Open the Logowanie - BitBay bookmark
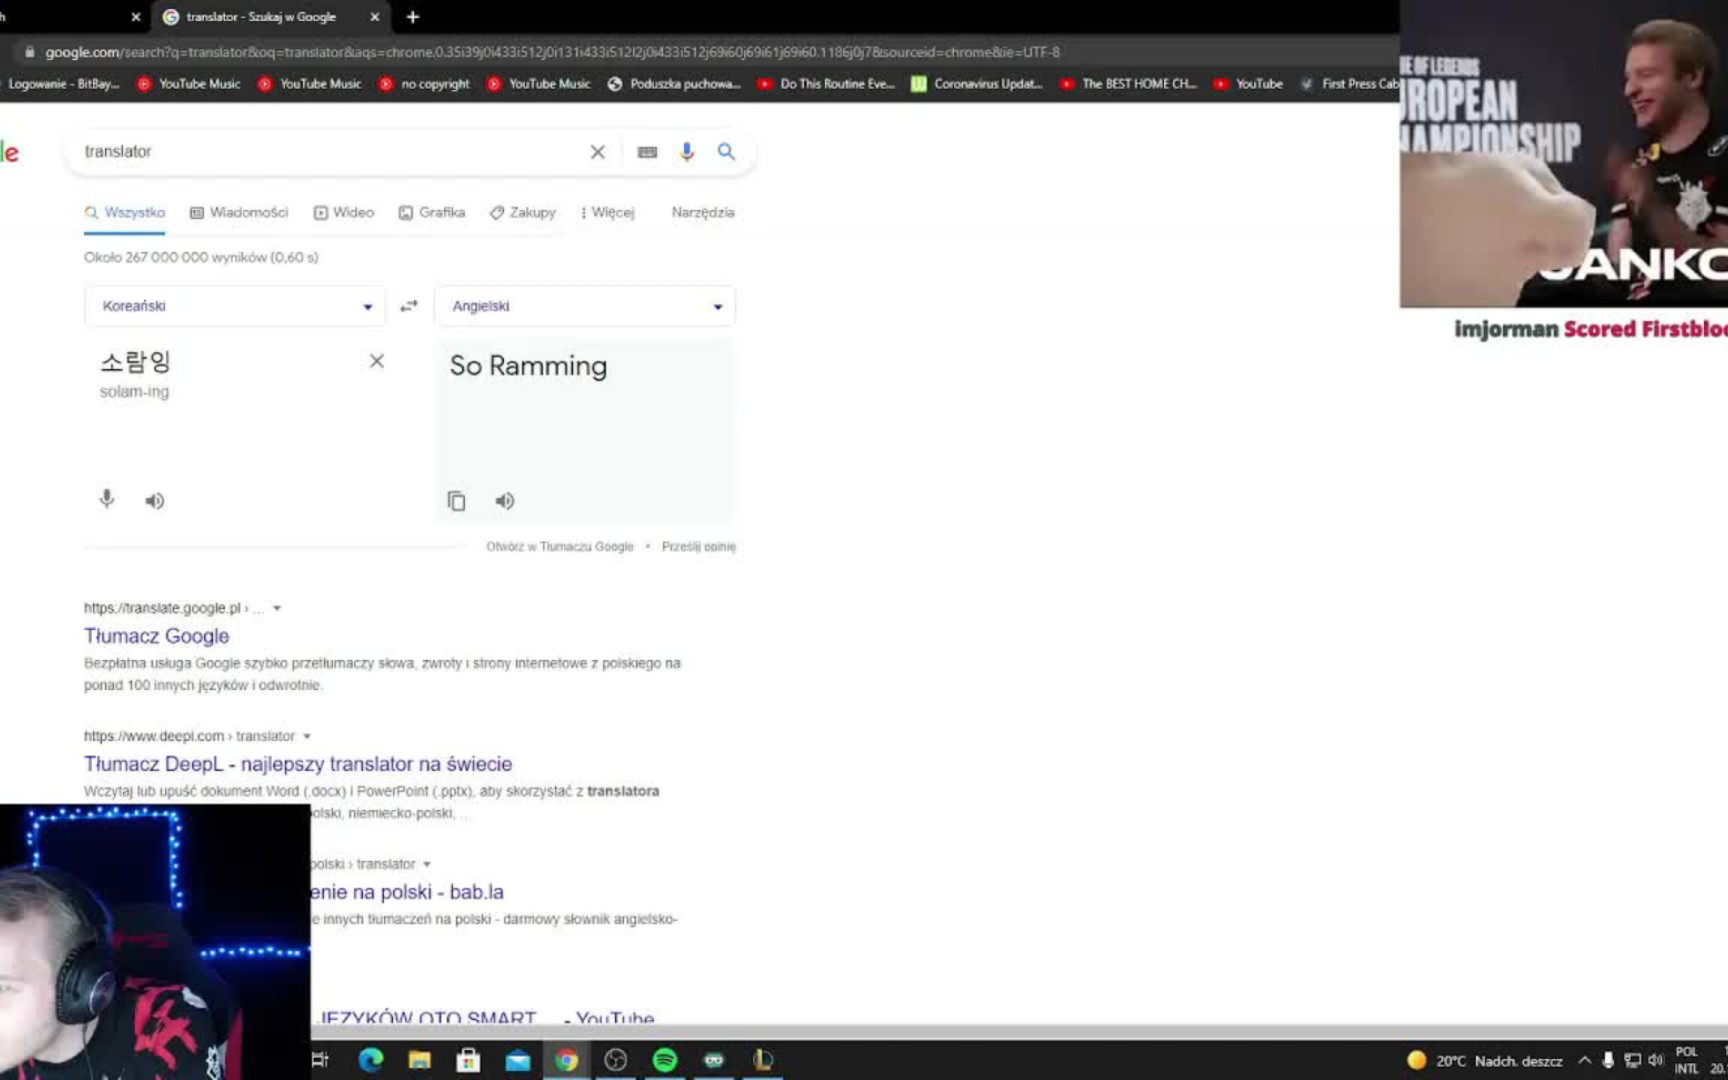Screen dimensions: 1728x1080 tap(62, 84)
